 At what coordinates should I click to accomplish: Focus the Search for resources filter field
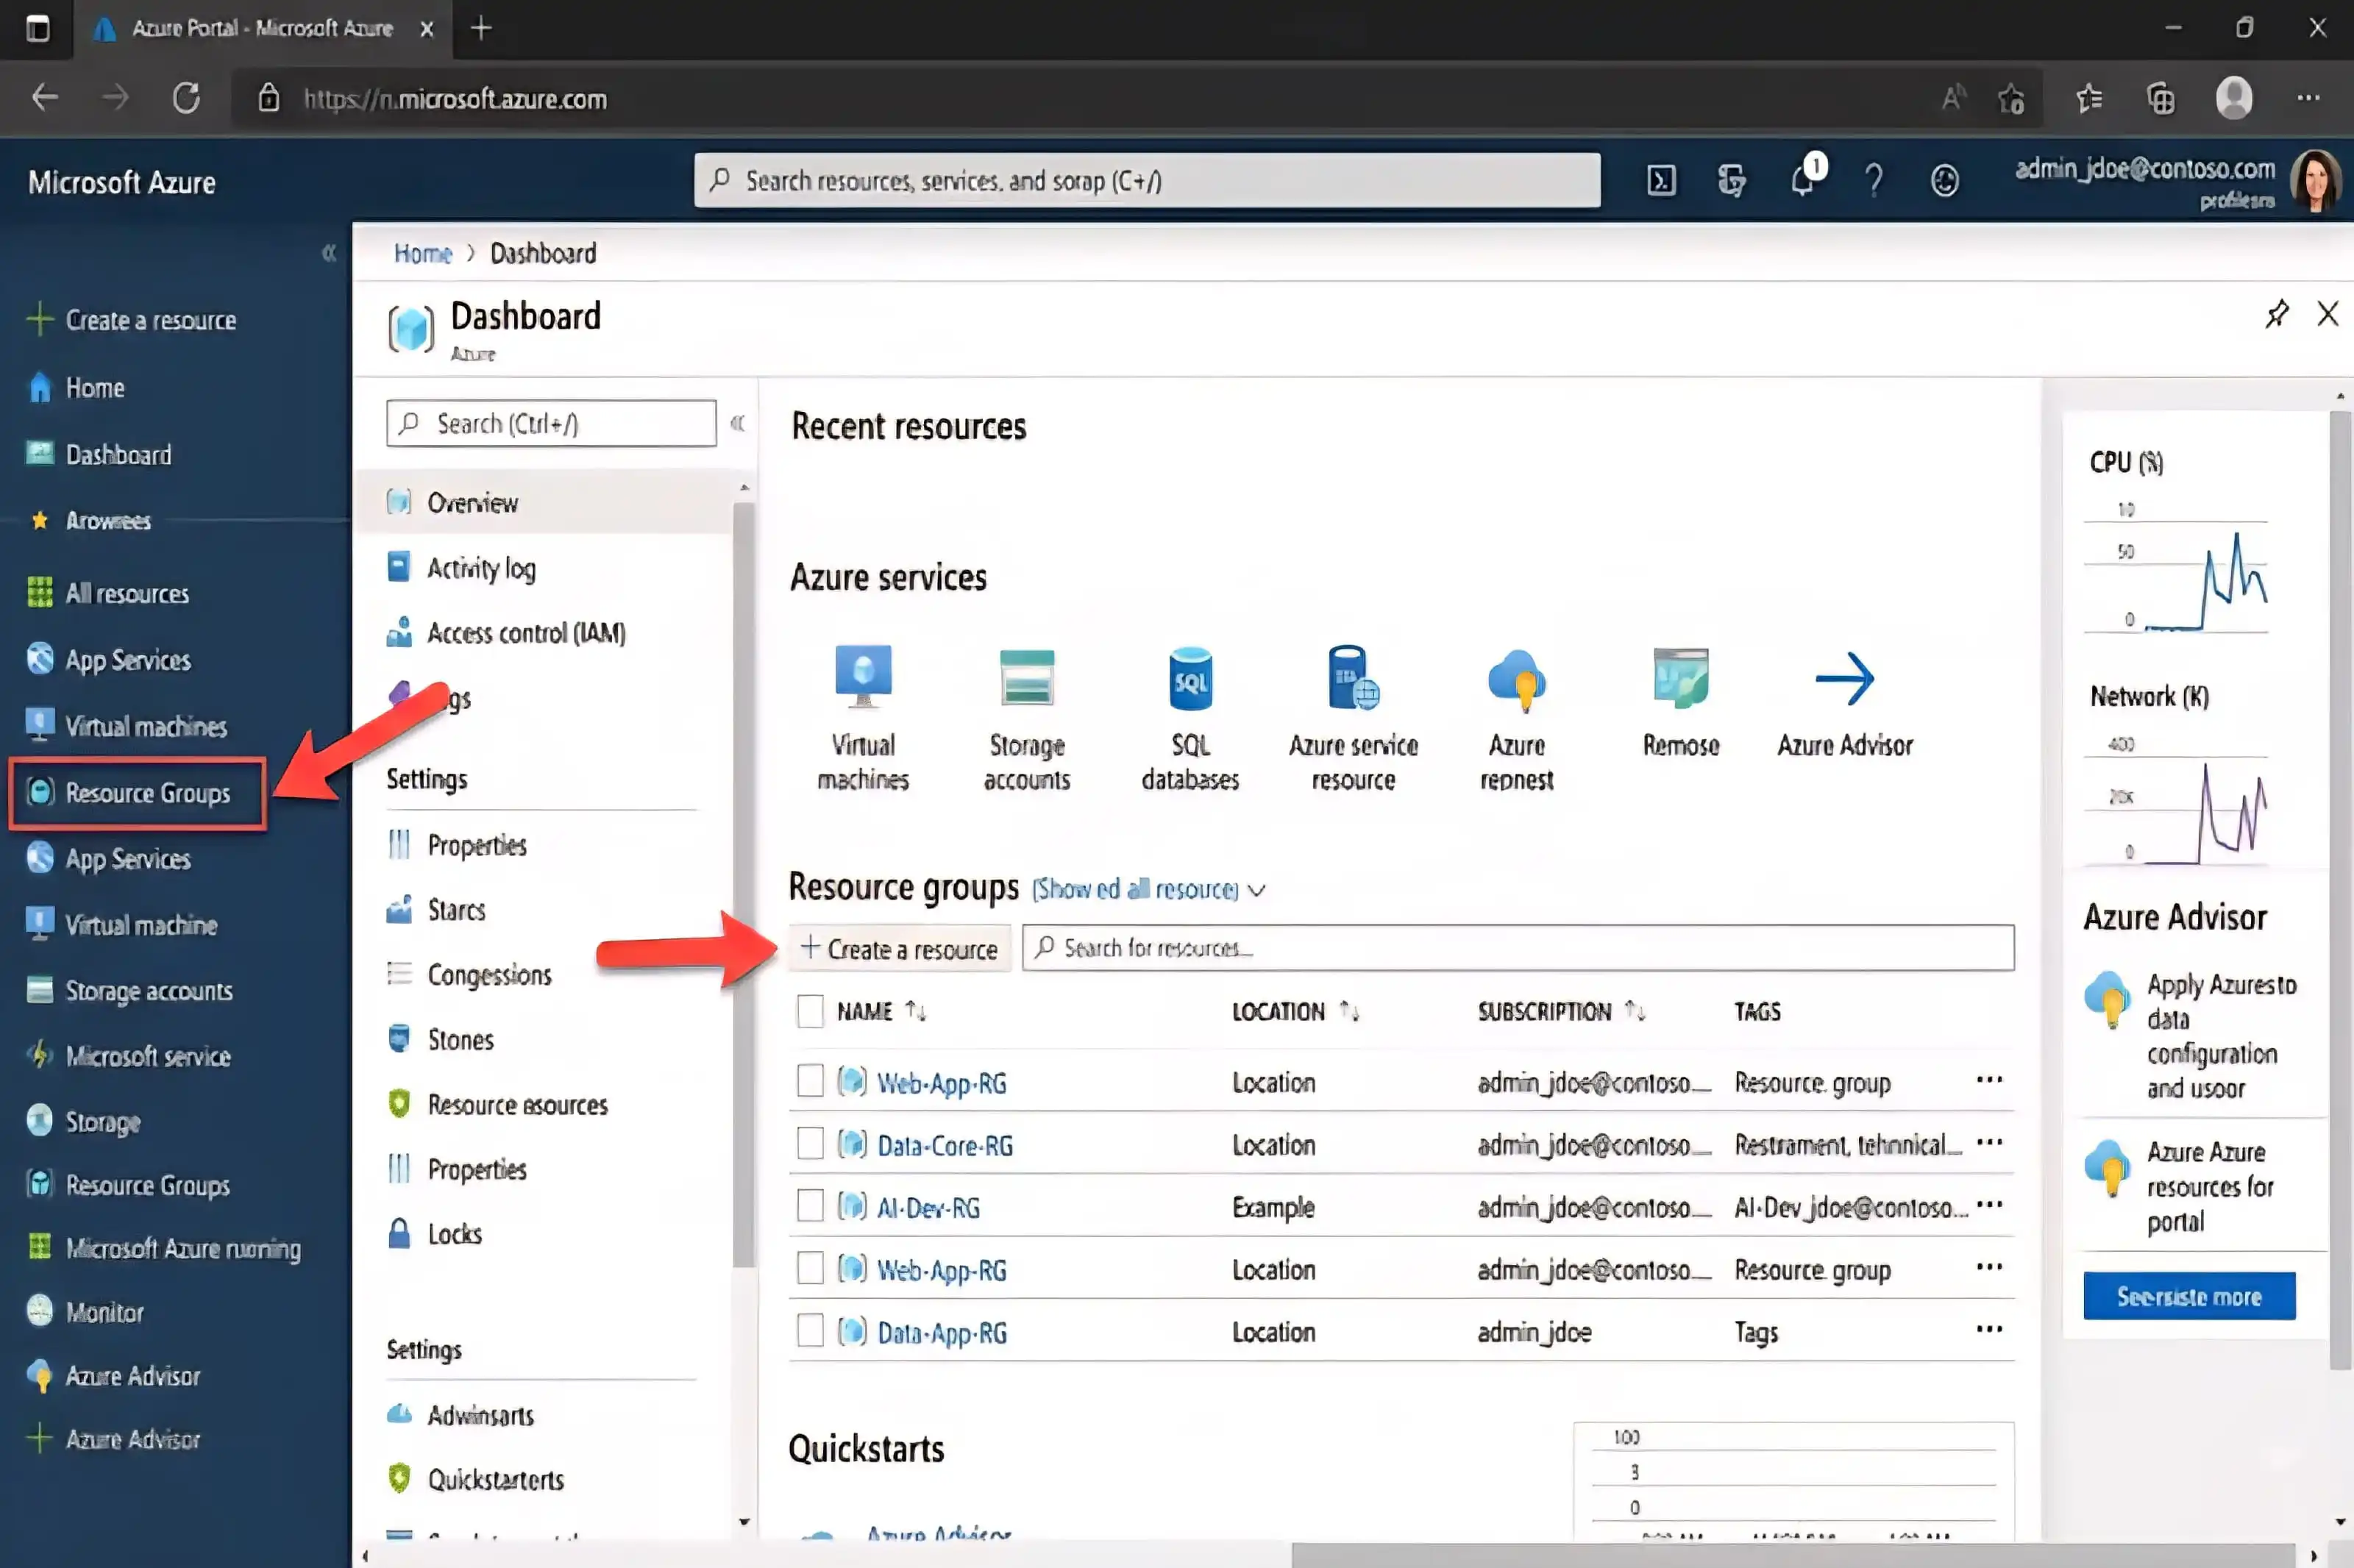tap(1518, 947)
